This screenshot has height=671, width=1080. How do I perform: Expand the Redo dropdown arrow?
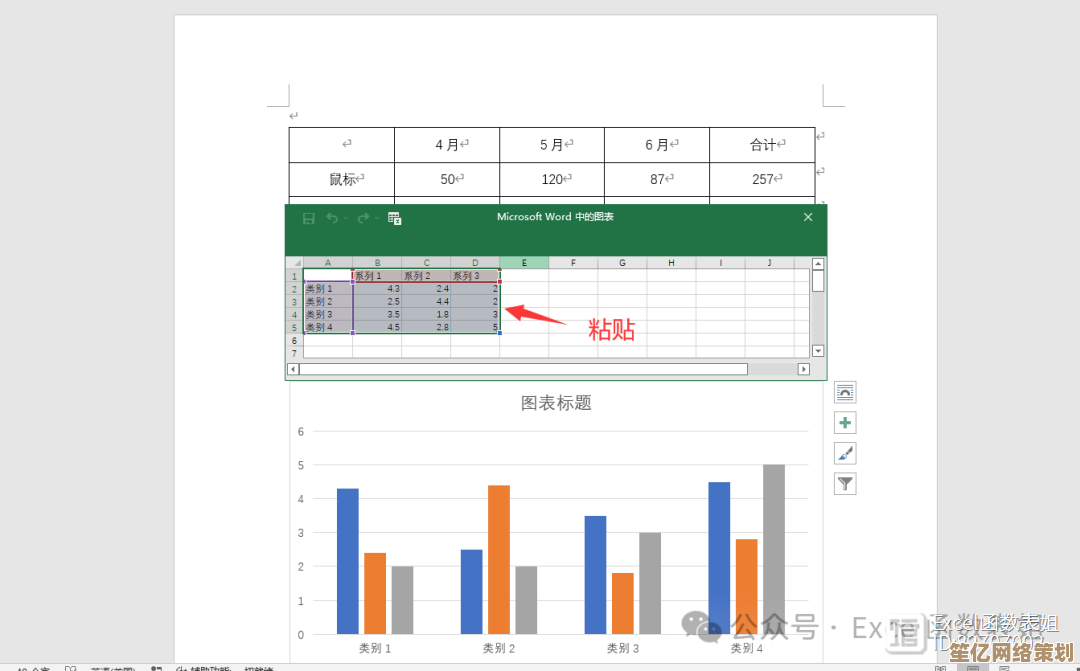click(x=377, y=218)
